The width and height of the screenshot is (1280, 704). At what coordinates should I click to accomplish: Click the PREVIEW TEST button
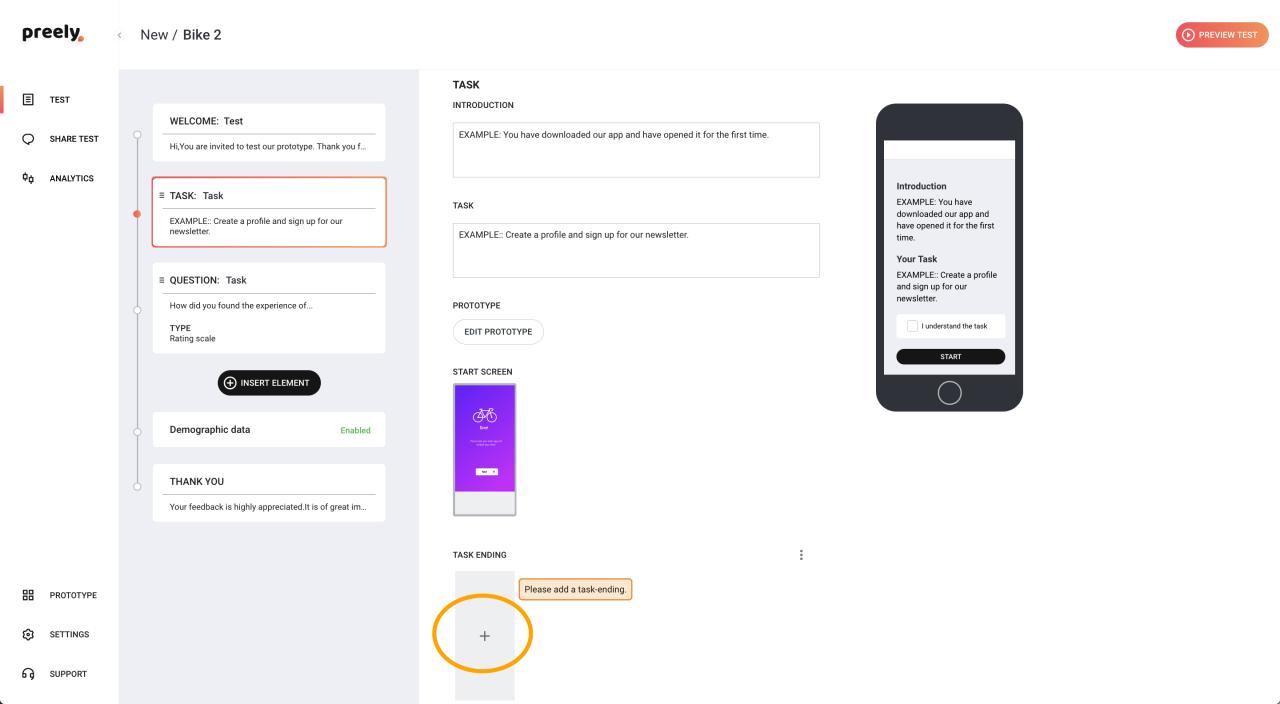(1222, 34)
